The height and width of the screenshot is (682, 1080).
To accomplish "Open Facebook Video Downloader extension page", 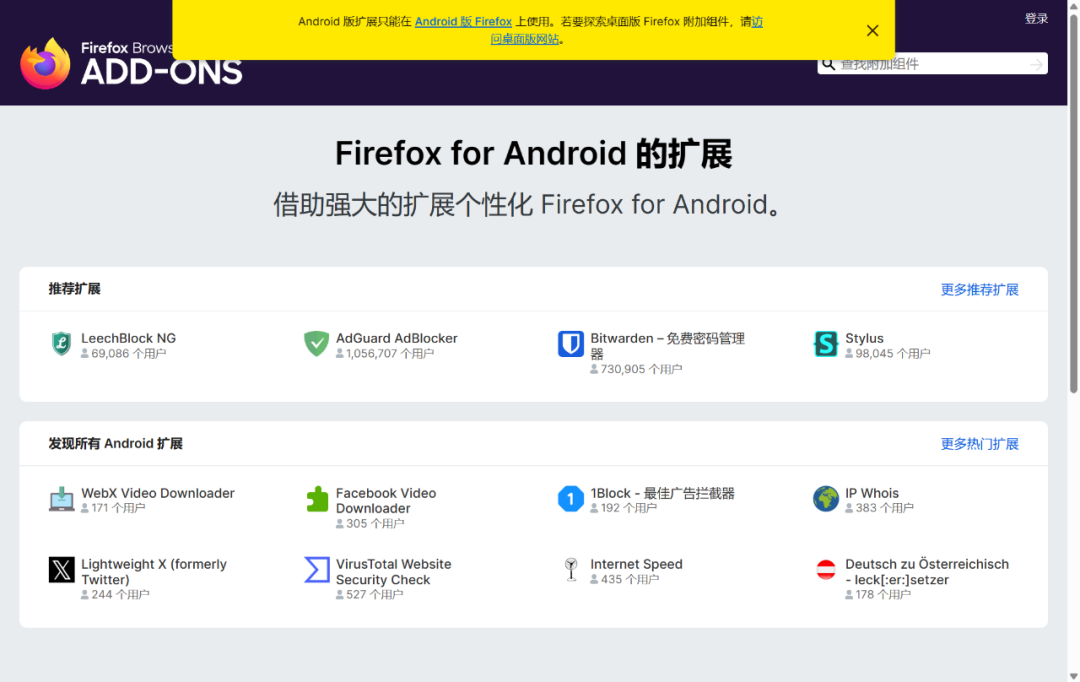I will point(386,501).
